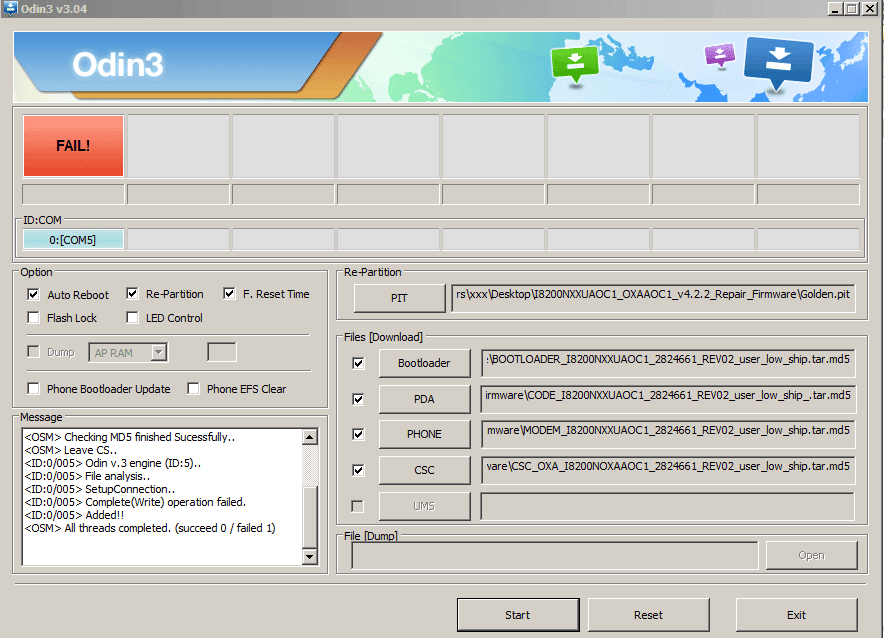This screenshot has height=638, width=884.
Task: Click the BOOTLOADER tar.md5 path field
Action: 668,363
